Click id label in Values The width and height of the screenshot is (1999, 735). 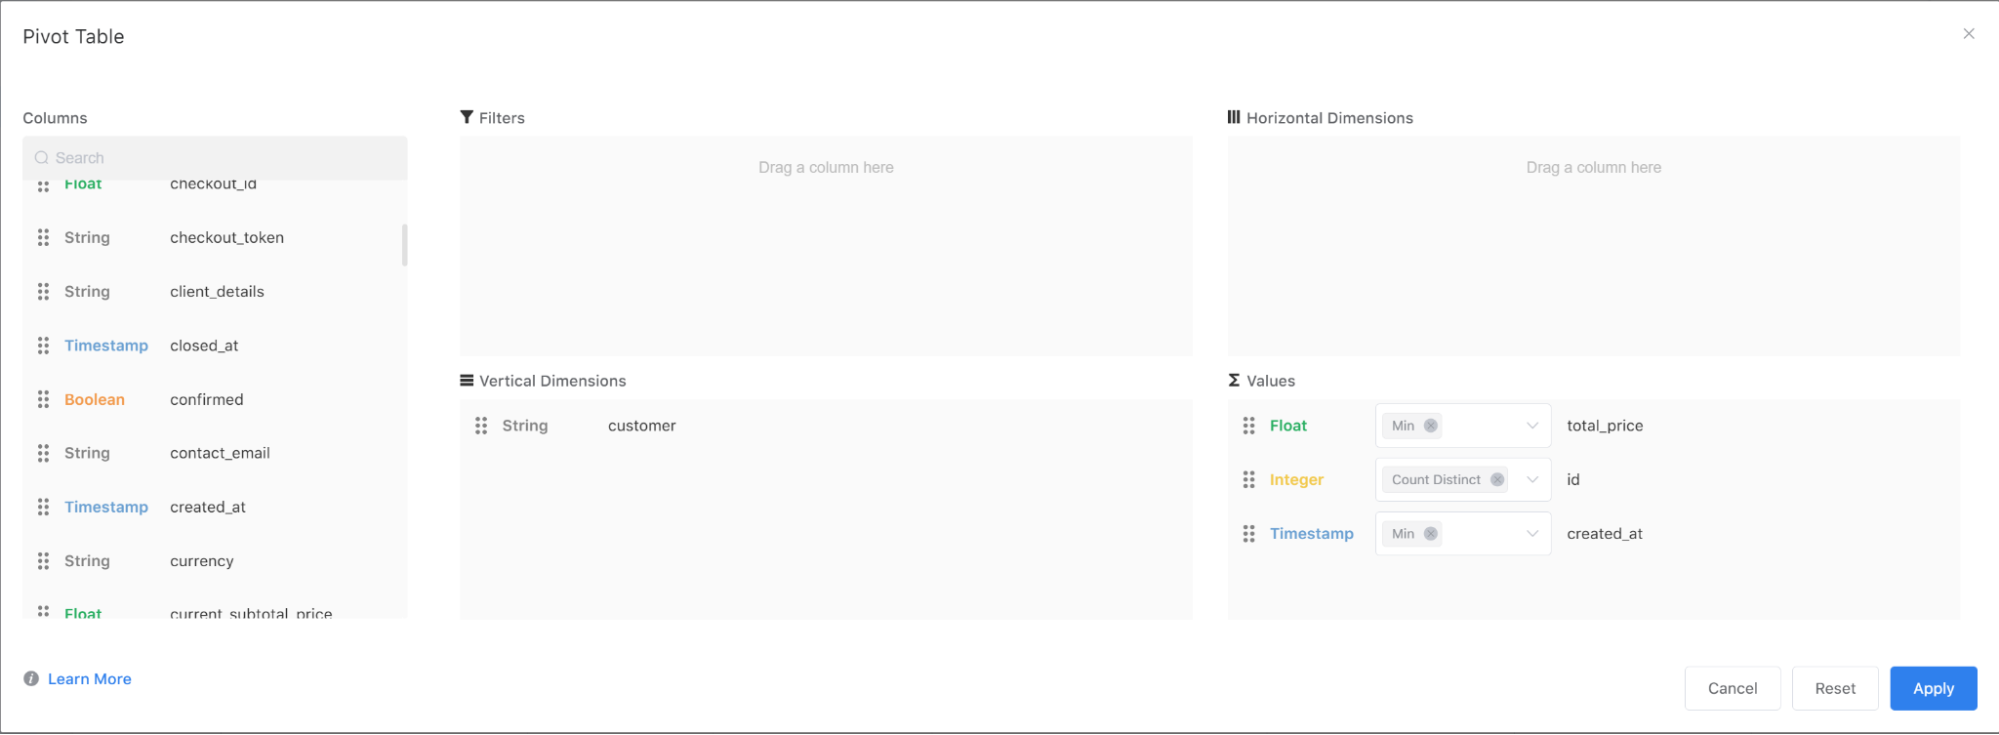click(1573, 480)
